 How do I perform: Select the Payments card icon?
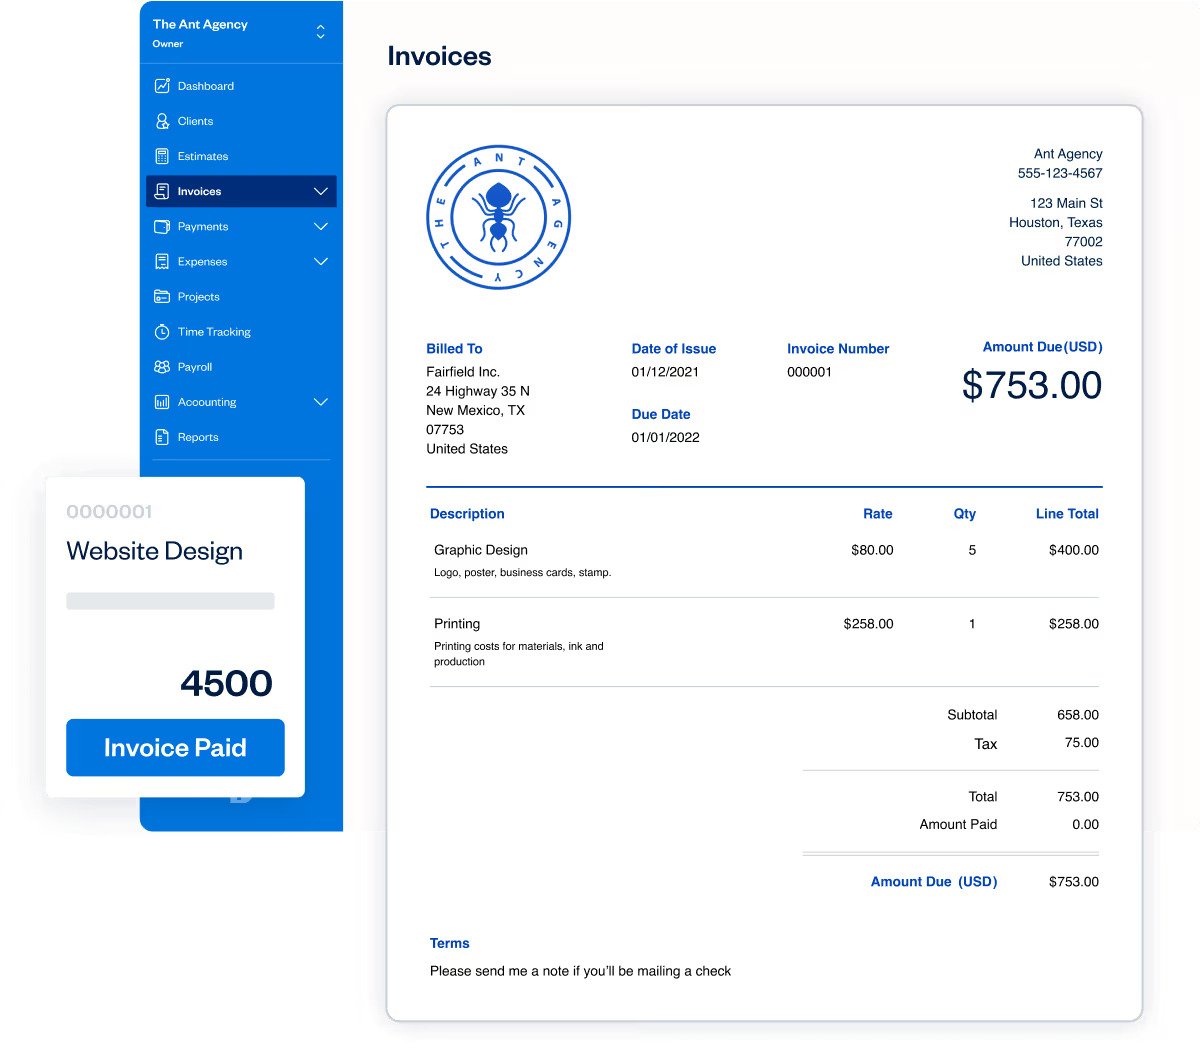click(162, 226)
